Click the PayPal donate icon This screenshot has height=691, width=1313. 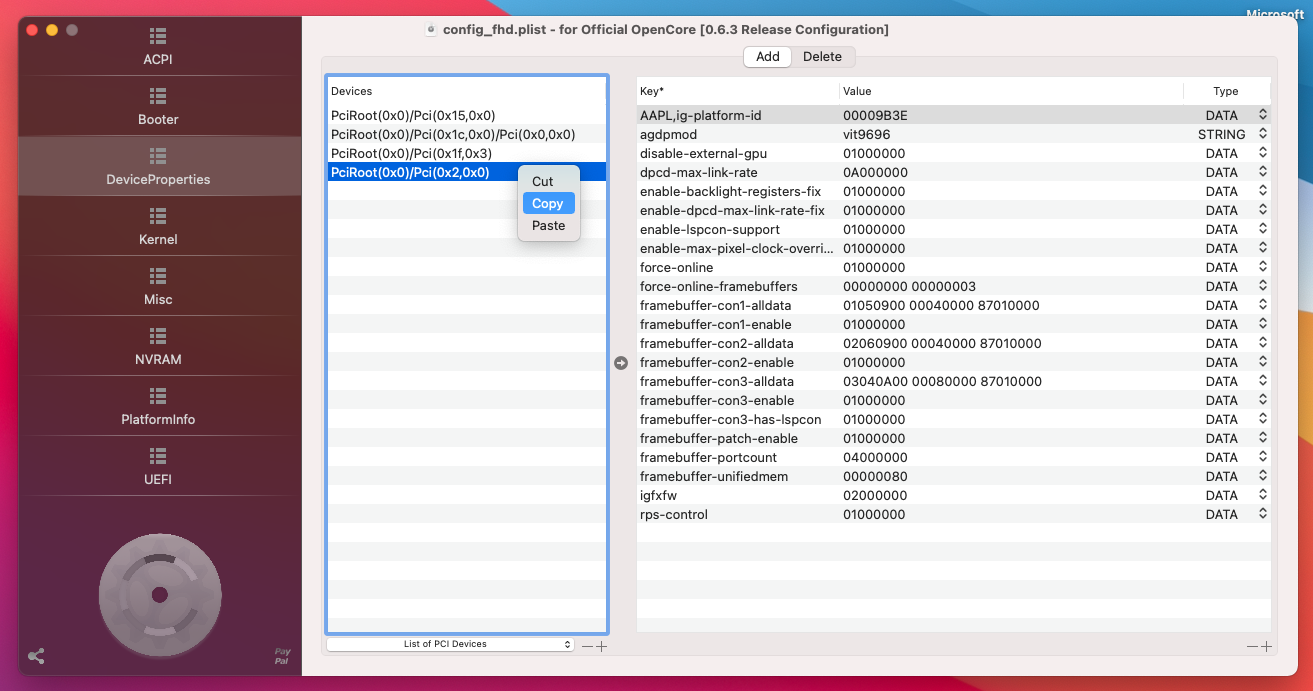click(x=283, y=657)
